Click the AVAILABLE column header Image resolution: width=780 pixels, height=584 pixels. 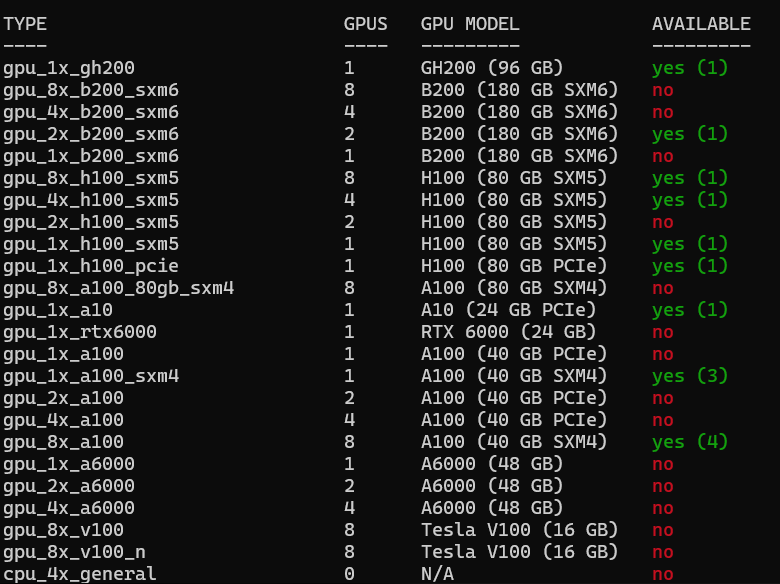pyautogui.click(x=701, y=24)
